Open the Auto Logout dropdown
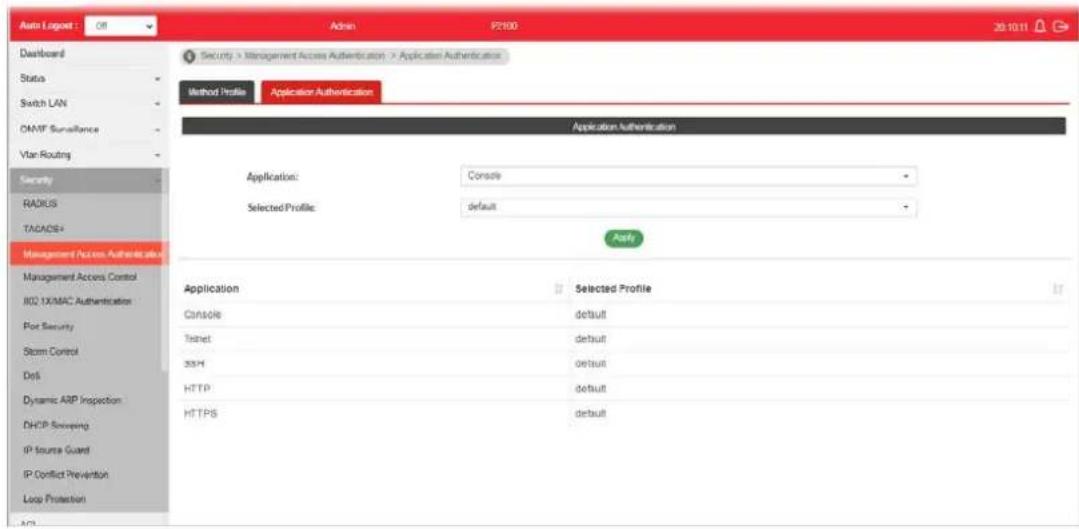The height and width of the screenshot is (529, 1079). tap(122, 26)
